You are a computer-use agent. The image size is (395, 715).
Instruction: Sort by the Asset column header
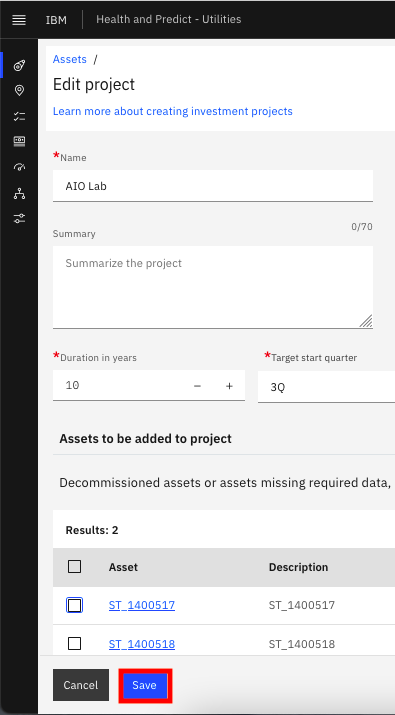point(123,567)
